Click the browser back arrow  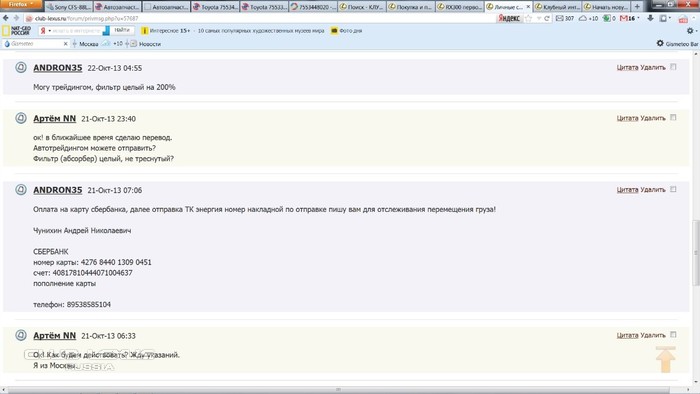(5, 18)
